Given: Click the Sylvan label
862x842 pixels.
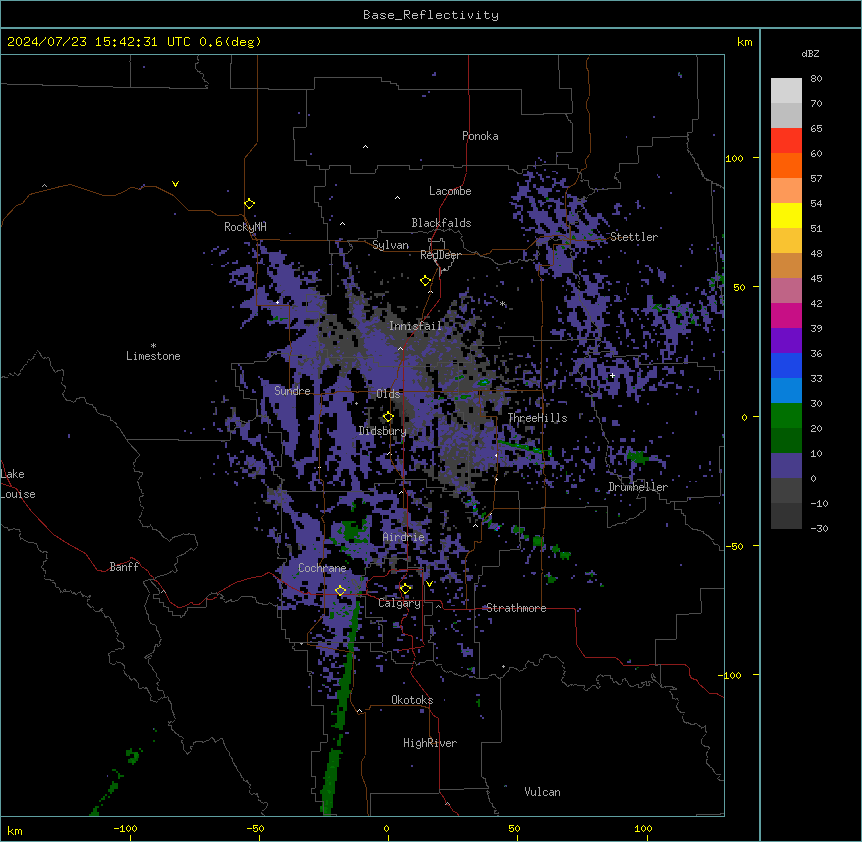Looking at the screenshot, I should [390, 245].
